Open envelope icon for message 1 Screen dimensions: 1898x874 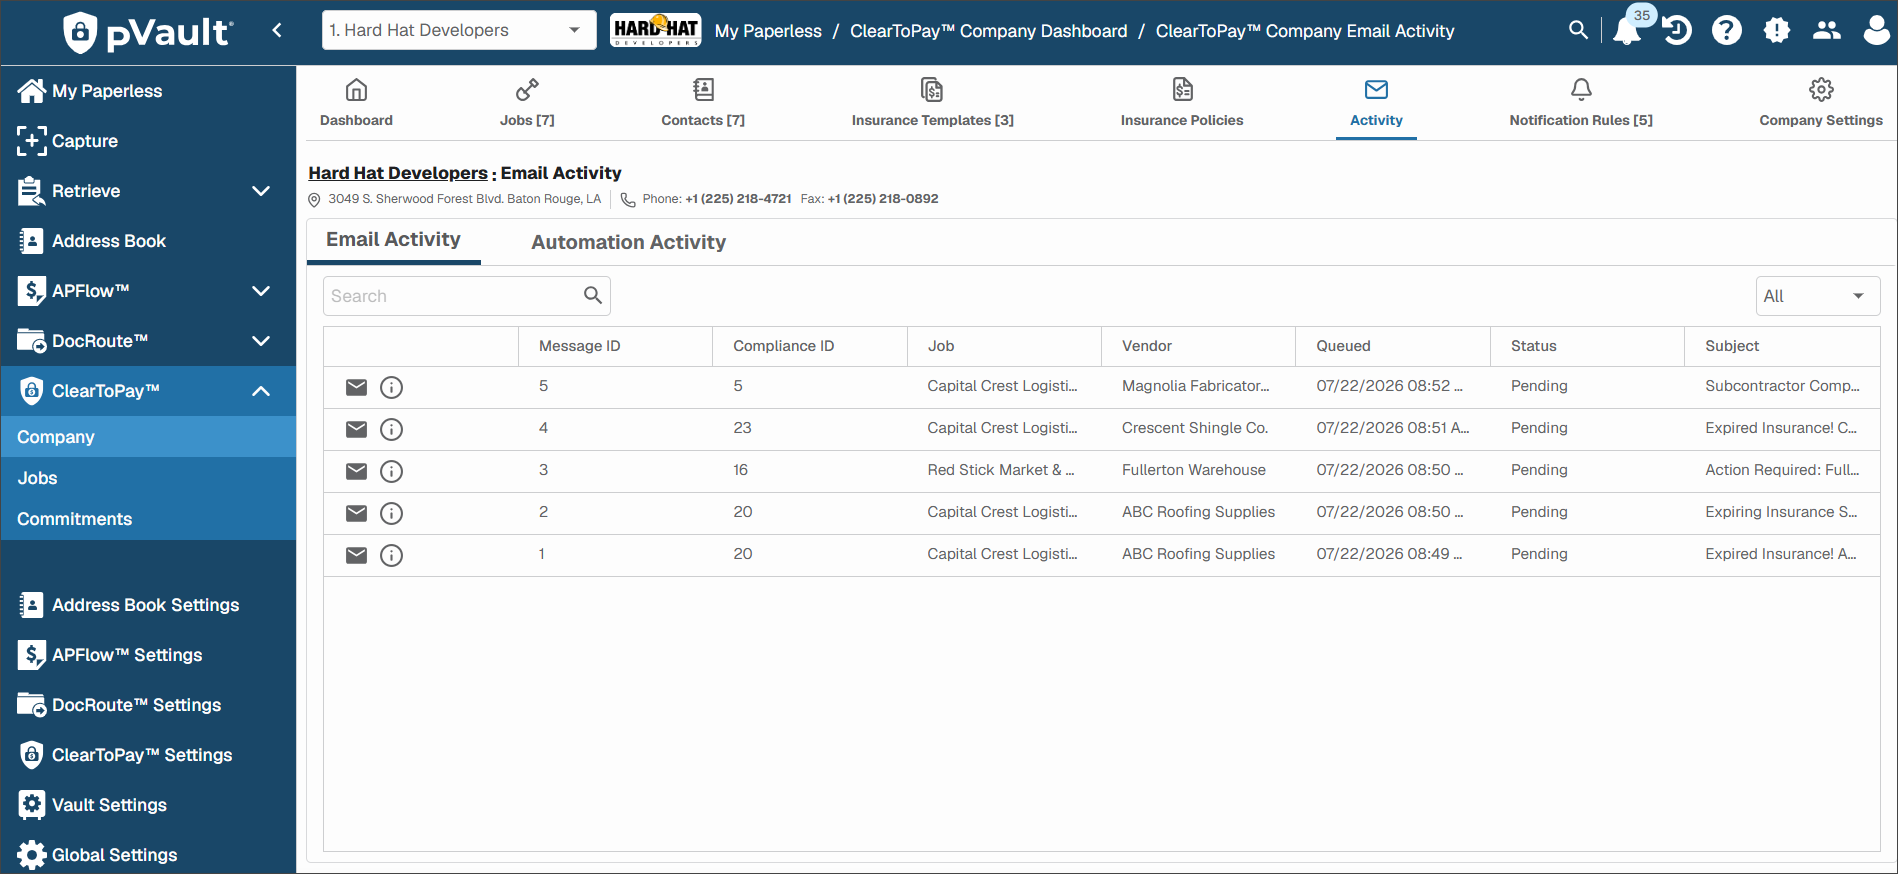pyautogui.click(x=357, y=555)
